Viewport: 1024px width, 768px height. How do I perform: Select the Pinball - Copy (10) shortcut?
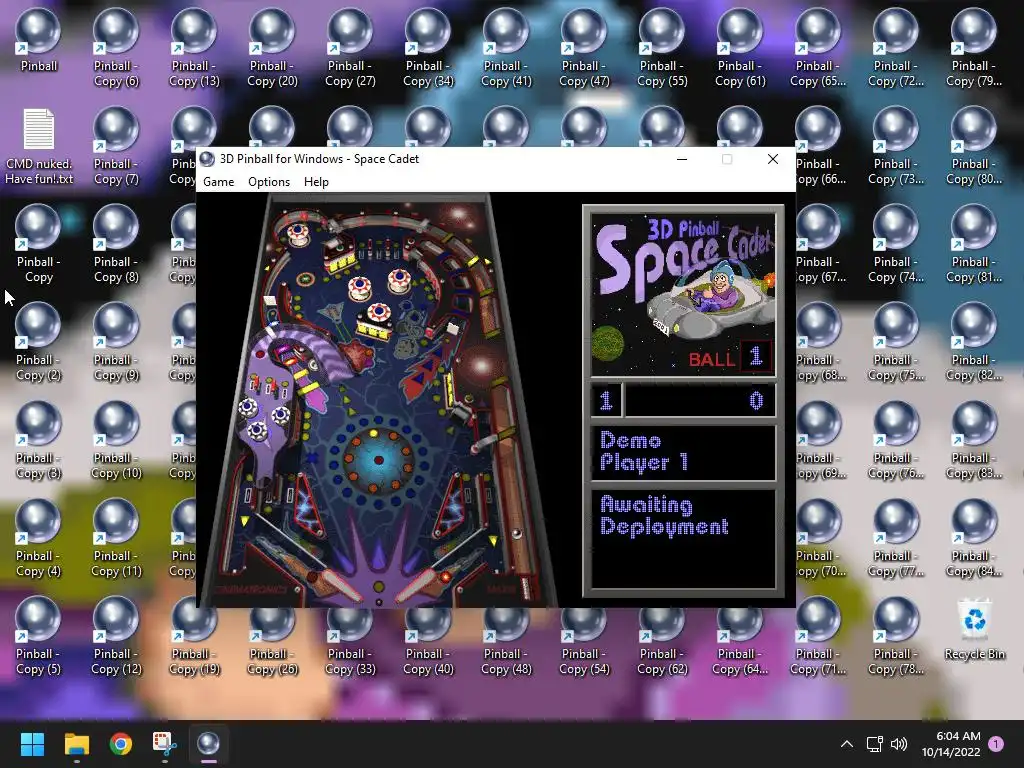point(116,440)
